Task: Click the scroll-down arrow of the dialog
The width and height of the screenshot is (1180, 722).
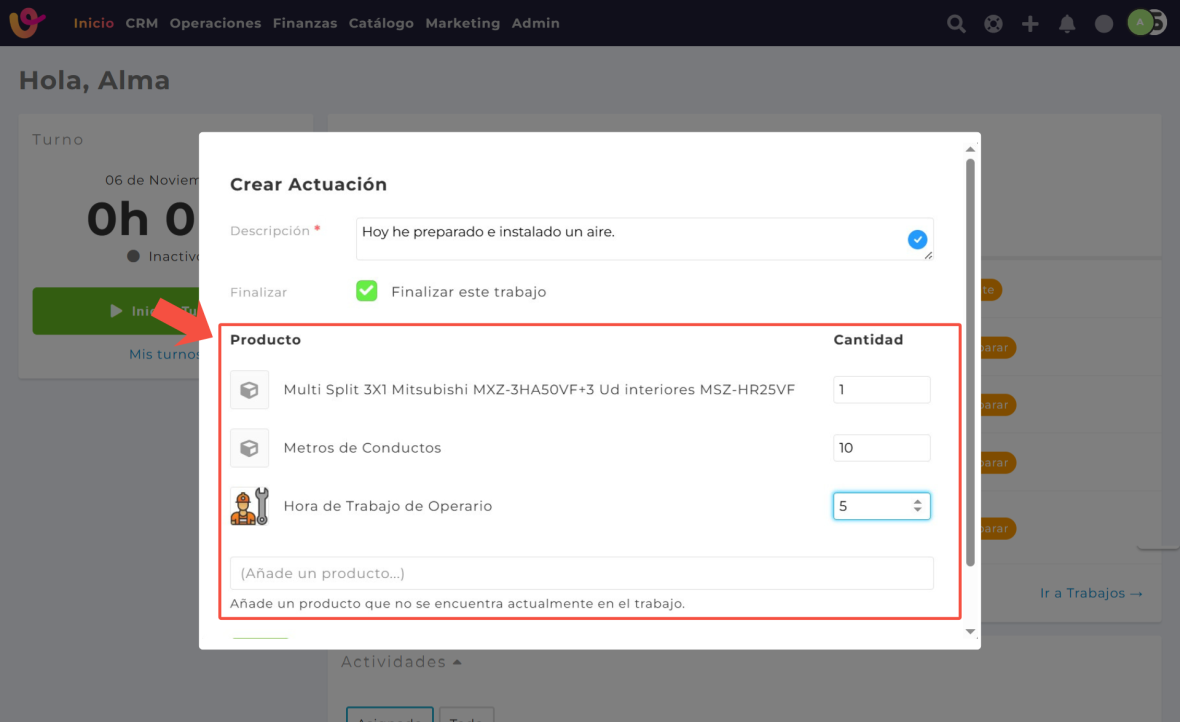Action: pos(969,632)
